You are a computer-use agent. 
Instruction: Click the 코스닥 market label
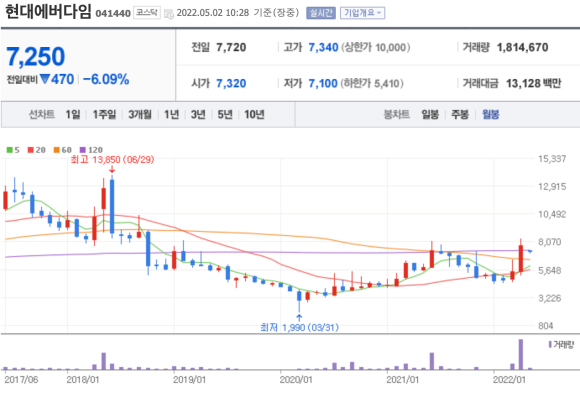pyautogui.click(x=147, y=13)
